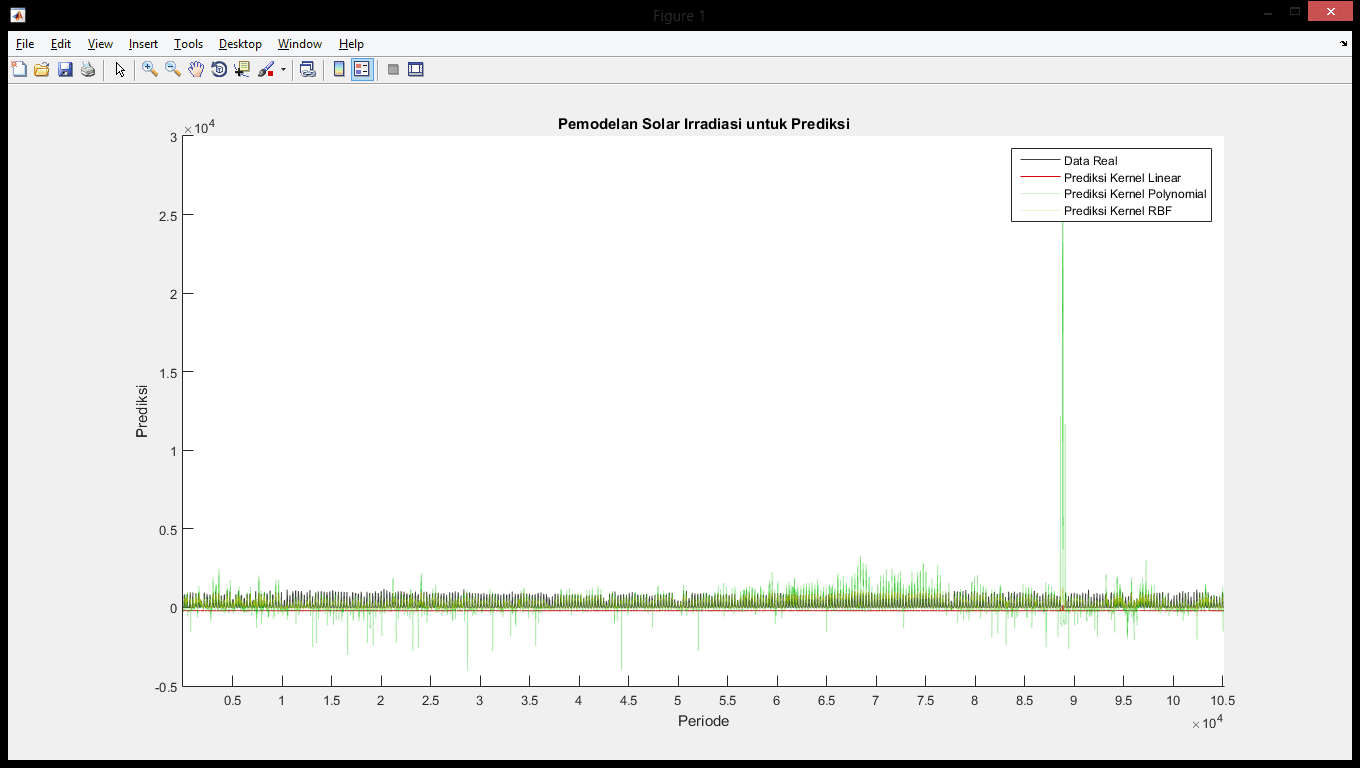Toggle the Insert Legend button
Viewport: 1360px width, 768px height.
click(x=362, y=69)
